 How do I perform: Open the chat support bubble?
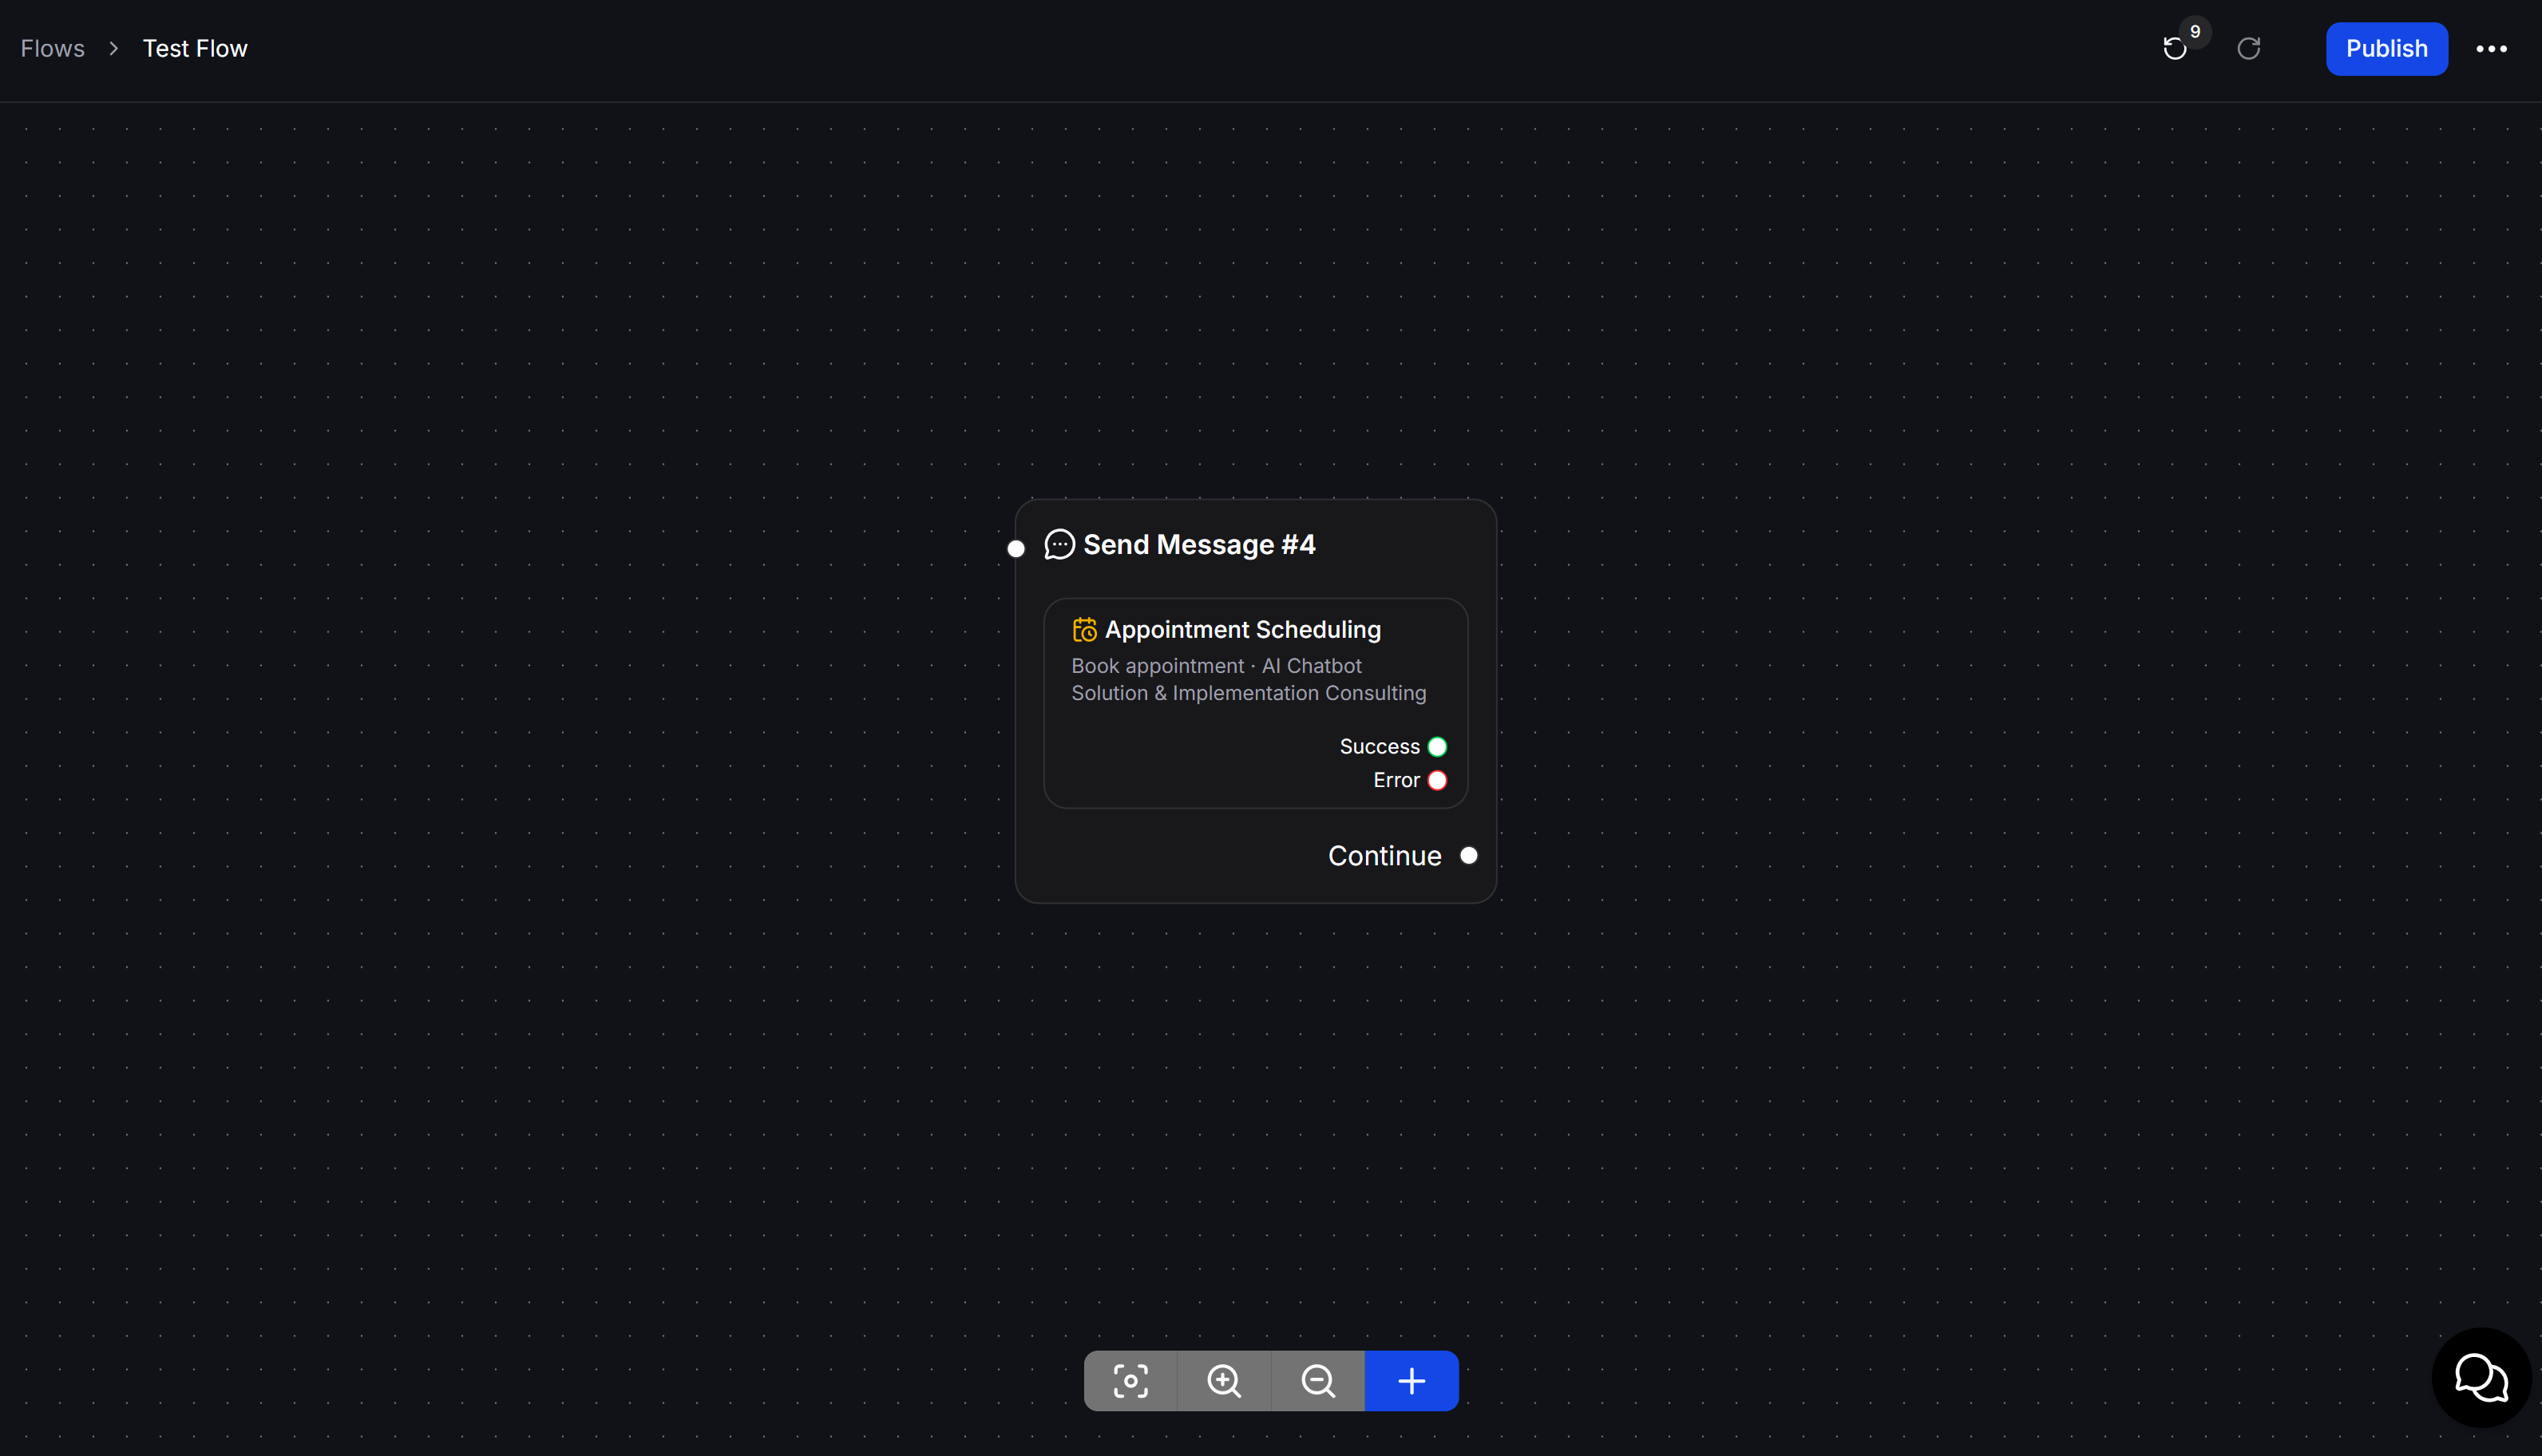tap(2481, 1378)
